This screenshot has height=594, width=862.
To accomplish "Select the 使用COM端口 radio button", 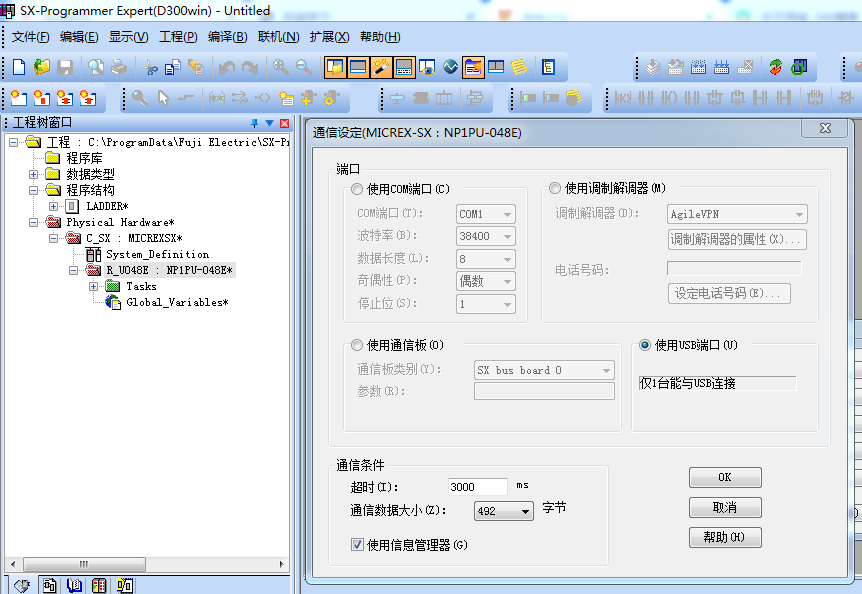I will (357, 189).
